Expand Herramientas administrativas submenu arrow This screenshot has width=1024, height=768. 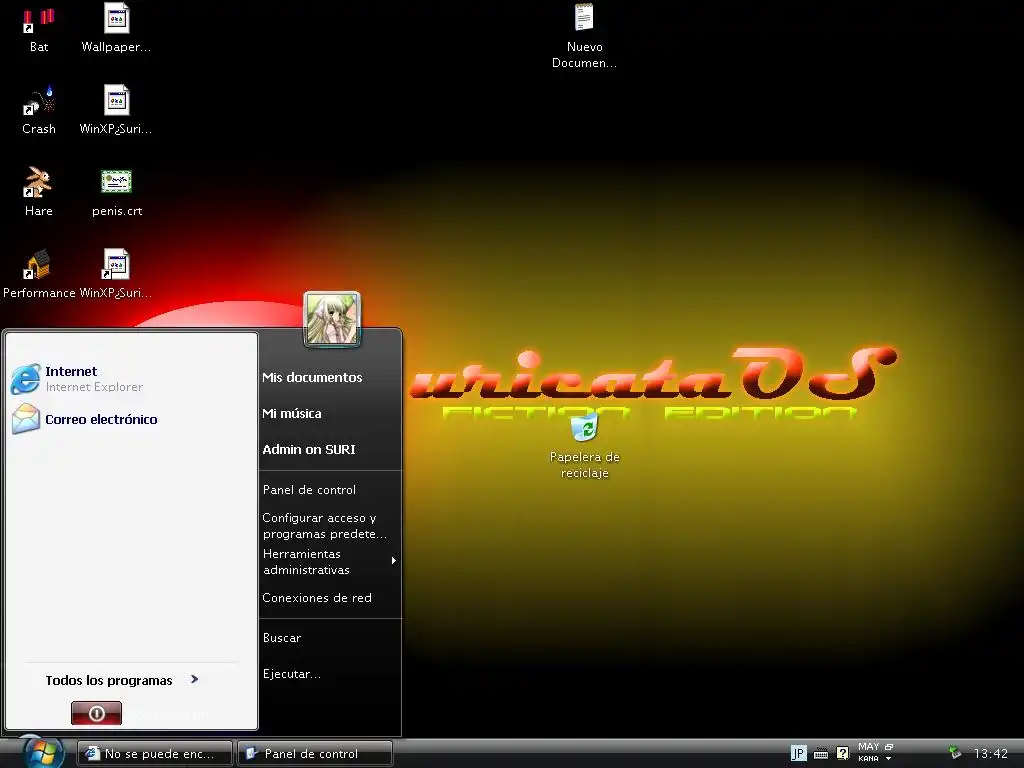coord(394,561)
